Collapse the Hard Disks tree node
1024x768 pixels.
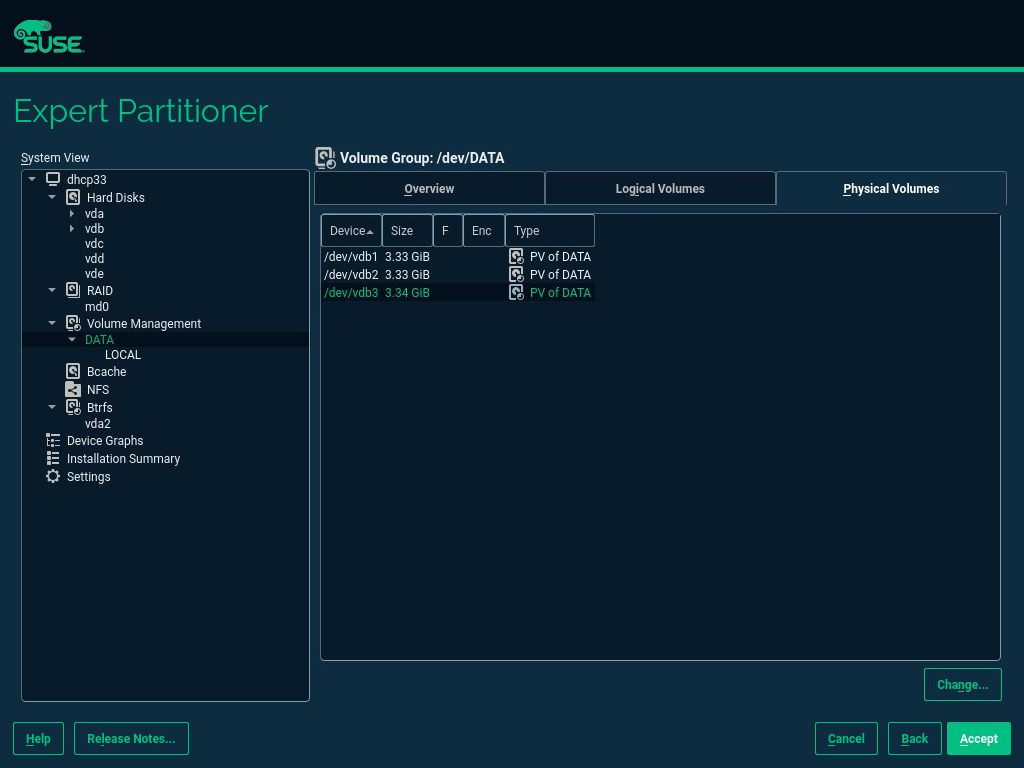(52, 197)
